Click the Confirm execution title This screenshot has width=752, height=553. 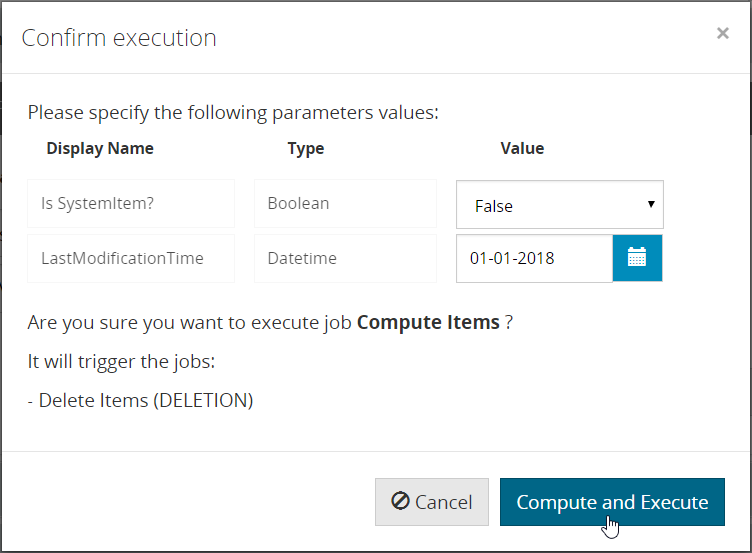119,38
